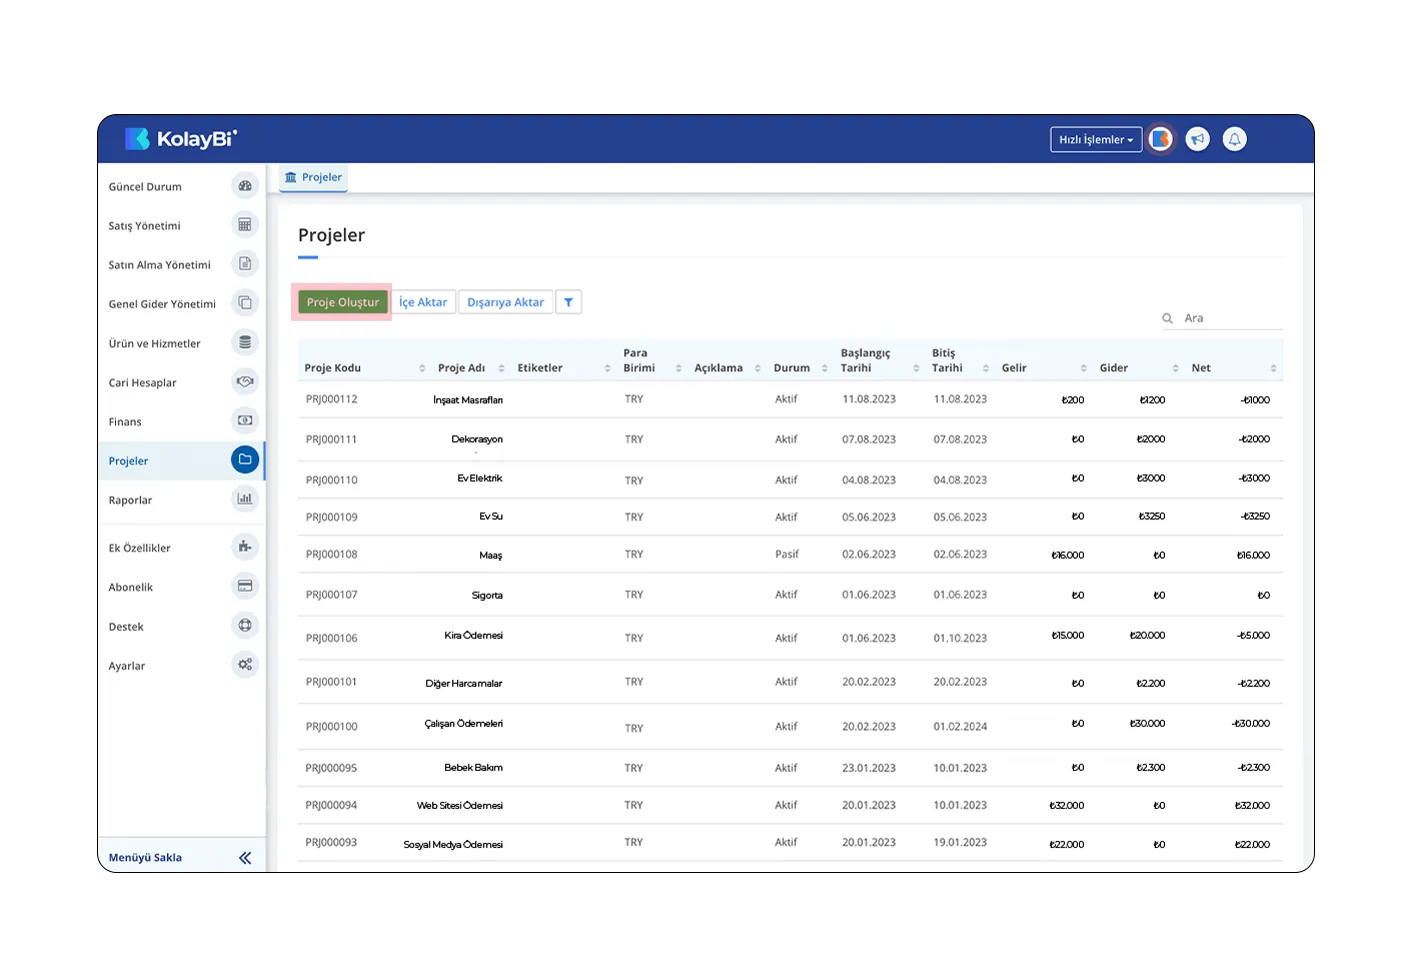Open Güncel Durum dashboard icon
The width and height of the screenshot is (1412, 960).
point(245,186)
